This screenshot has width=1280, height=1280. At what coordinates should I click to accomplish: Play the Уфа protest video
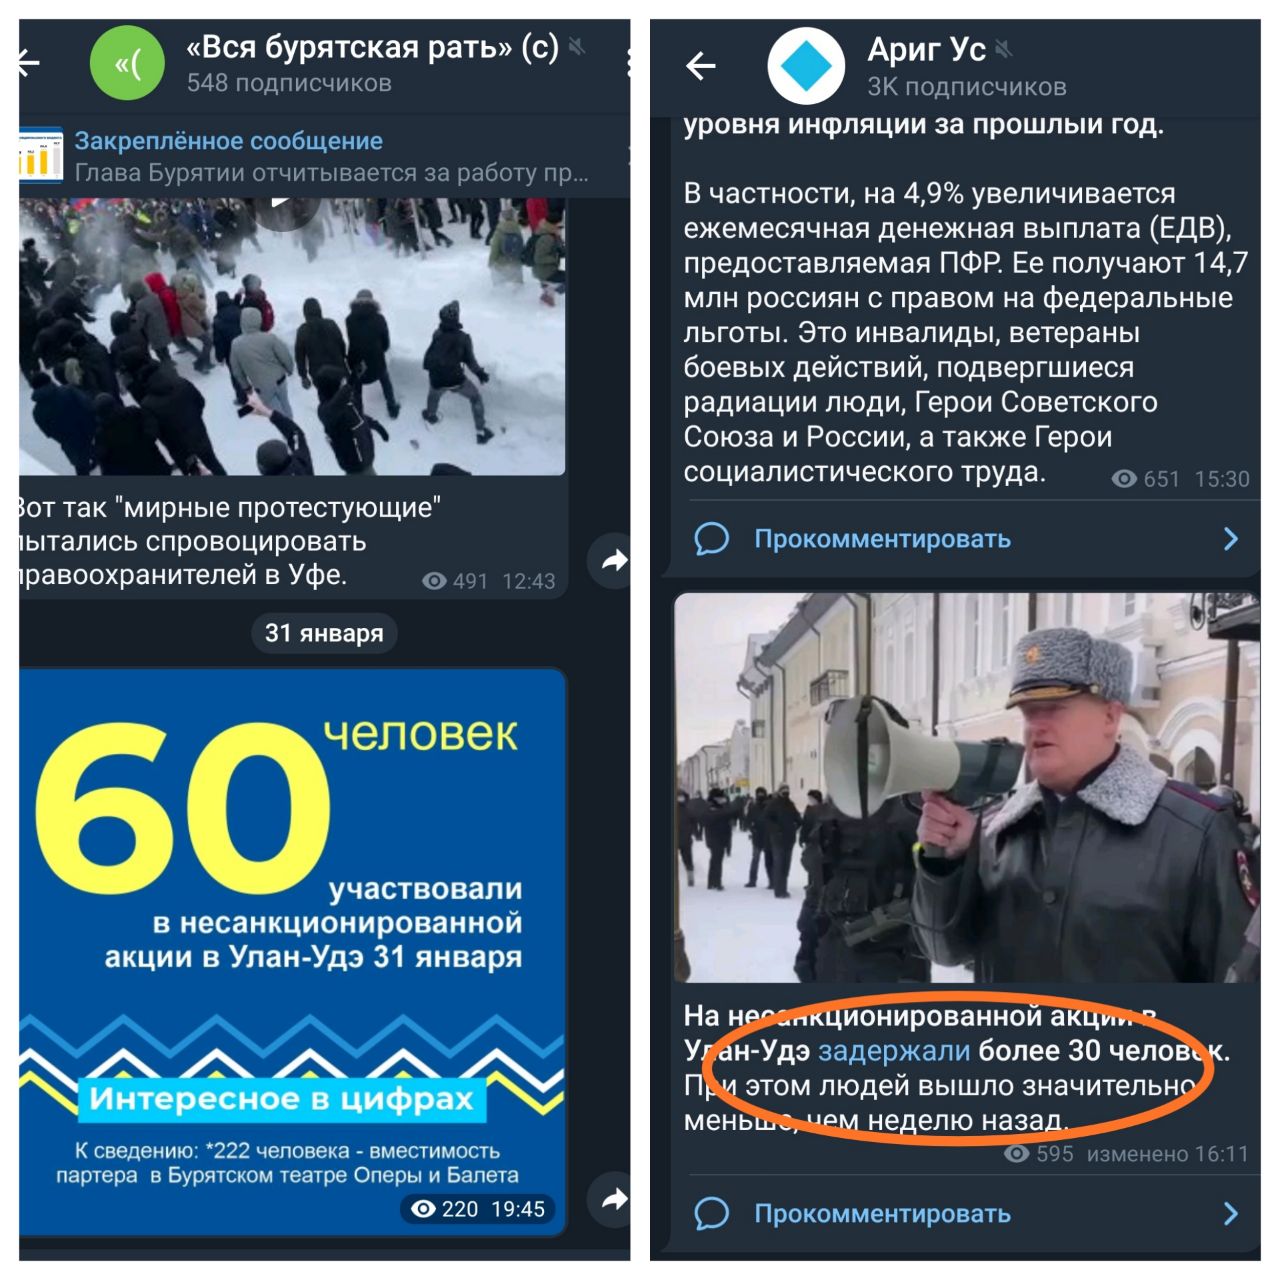[x=284, y=203]
